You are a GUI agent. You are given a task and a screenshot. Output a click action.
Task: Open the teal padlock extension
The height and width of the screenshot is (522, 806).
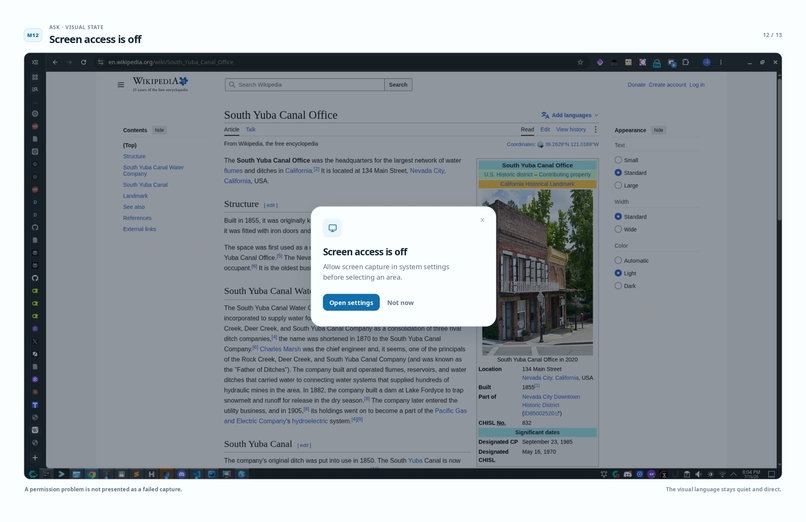coord(657,63)
